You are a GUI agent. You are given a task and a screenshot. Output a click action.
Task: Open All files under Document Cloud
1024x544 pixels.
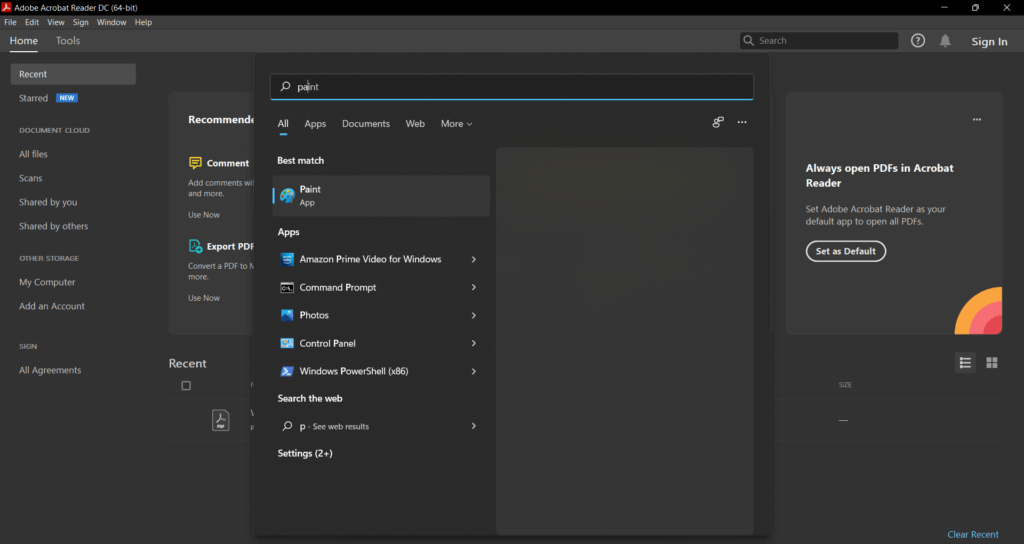tap(33, 154)
